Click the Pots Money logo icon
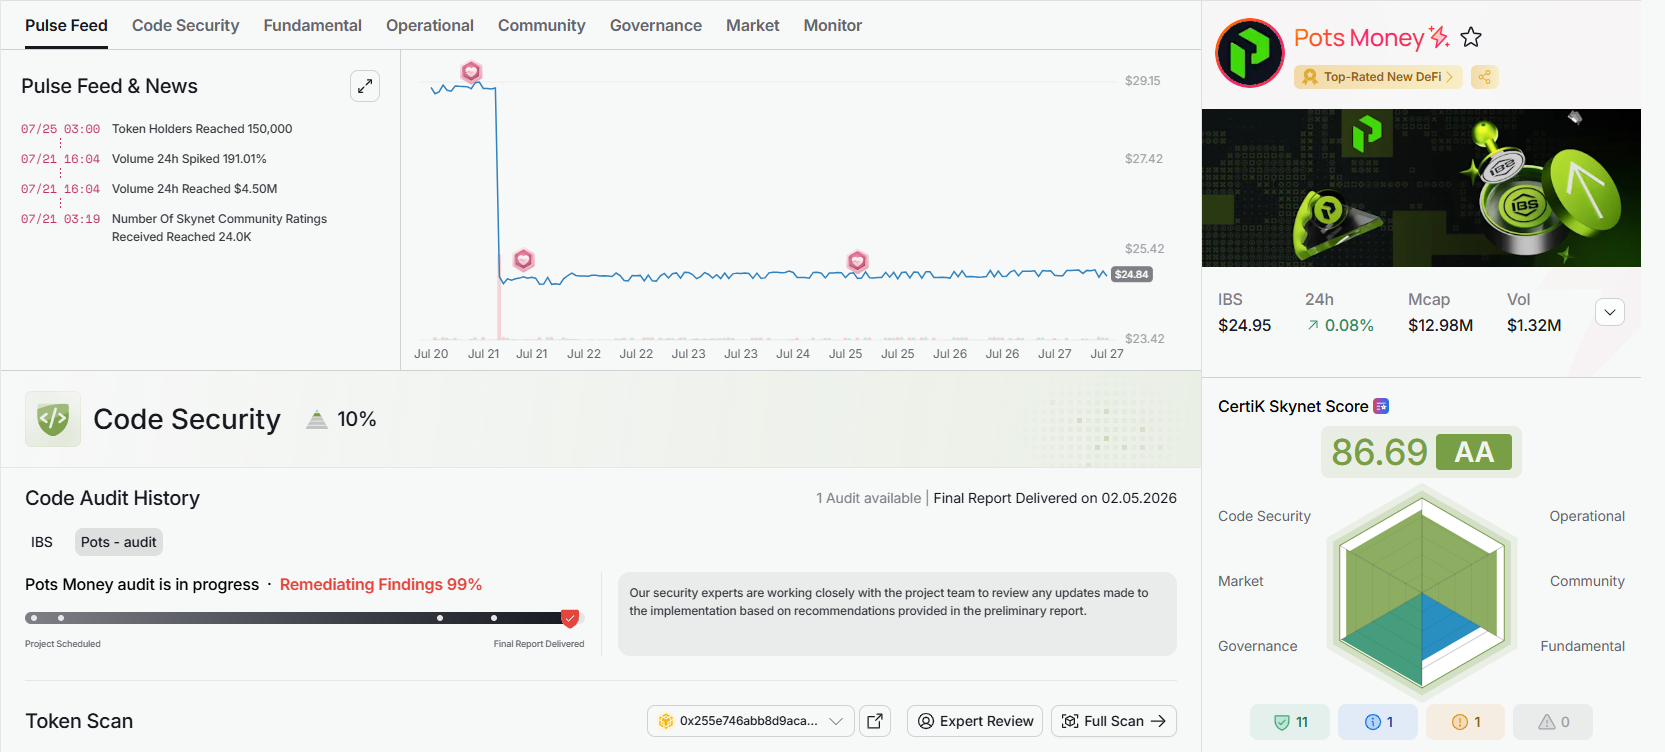Image resolution: width=1665 pixels, height=752 pixels. pos(1249,53)
